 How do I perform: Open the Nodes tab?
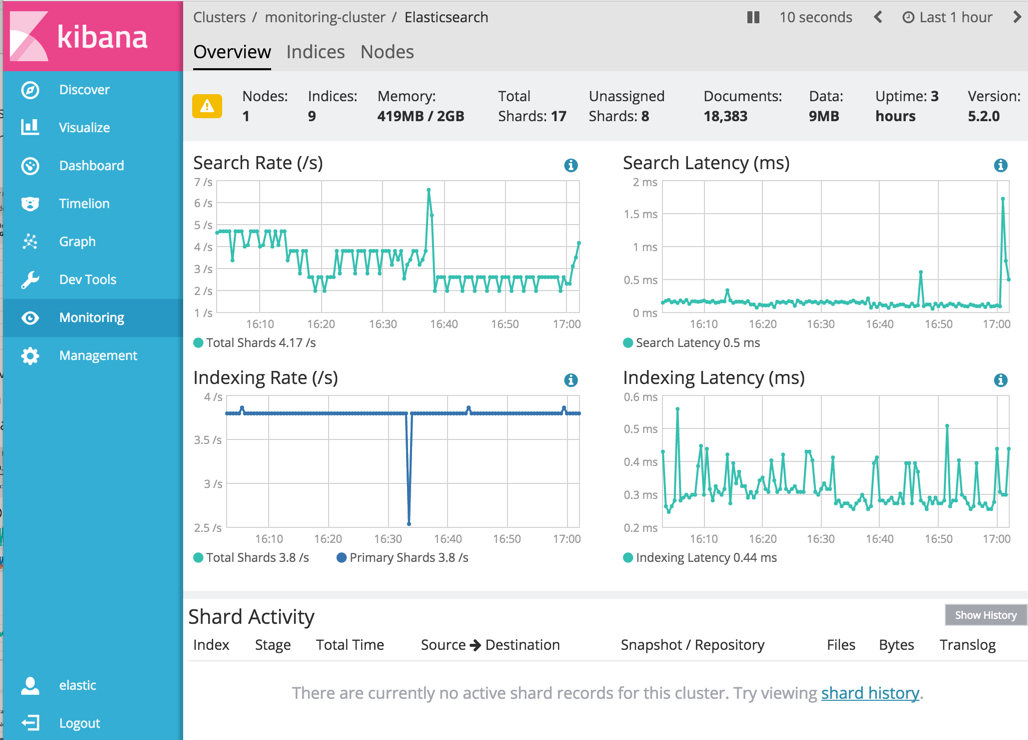tap(387, 52)
